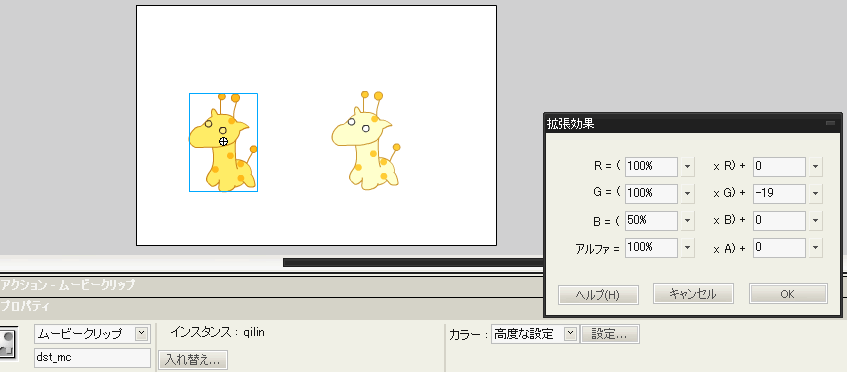Select the pale giraffe on the right
Screen dimensions: 847x372
(x=366, y=141)
